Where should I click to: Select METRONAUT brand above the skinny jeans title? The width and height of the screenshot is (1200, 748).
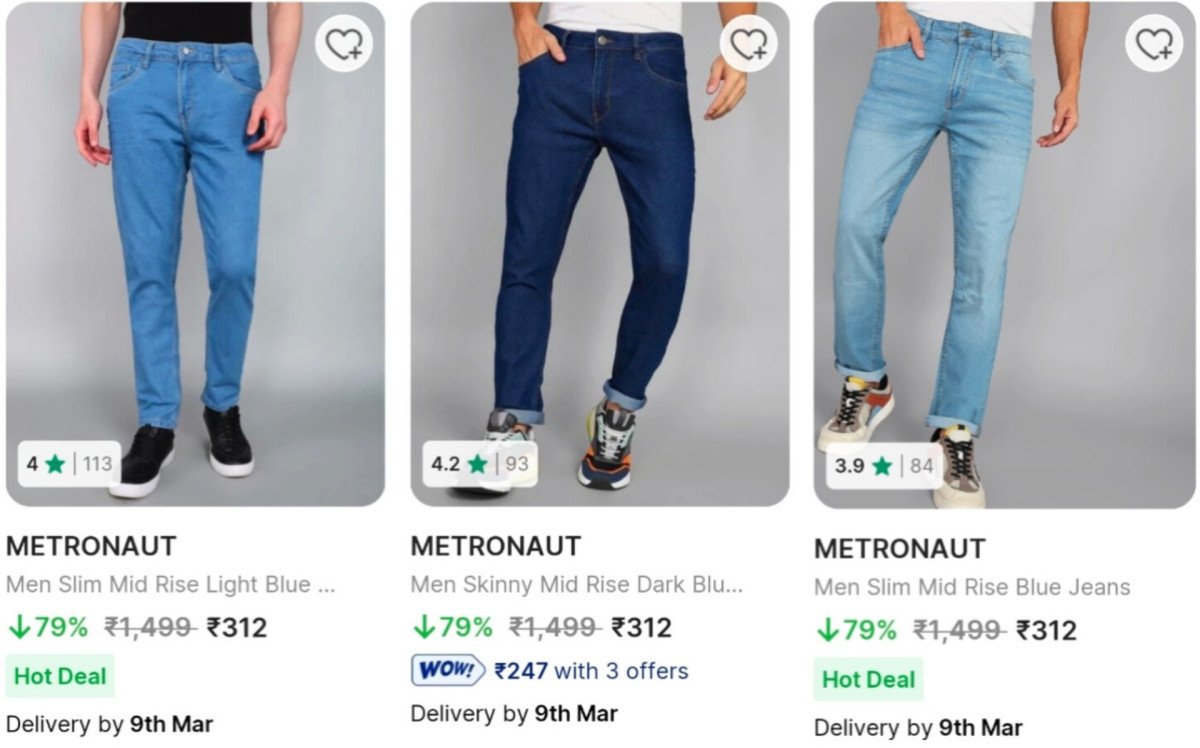[x=495, y=546]
